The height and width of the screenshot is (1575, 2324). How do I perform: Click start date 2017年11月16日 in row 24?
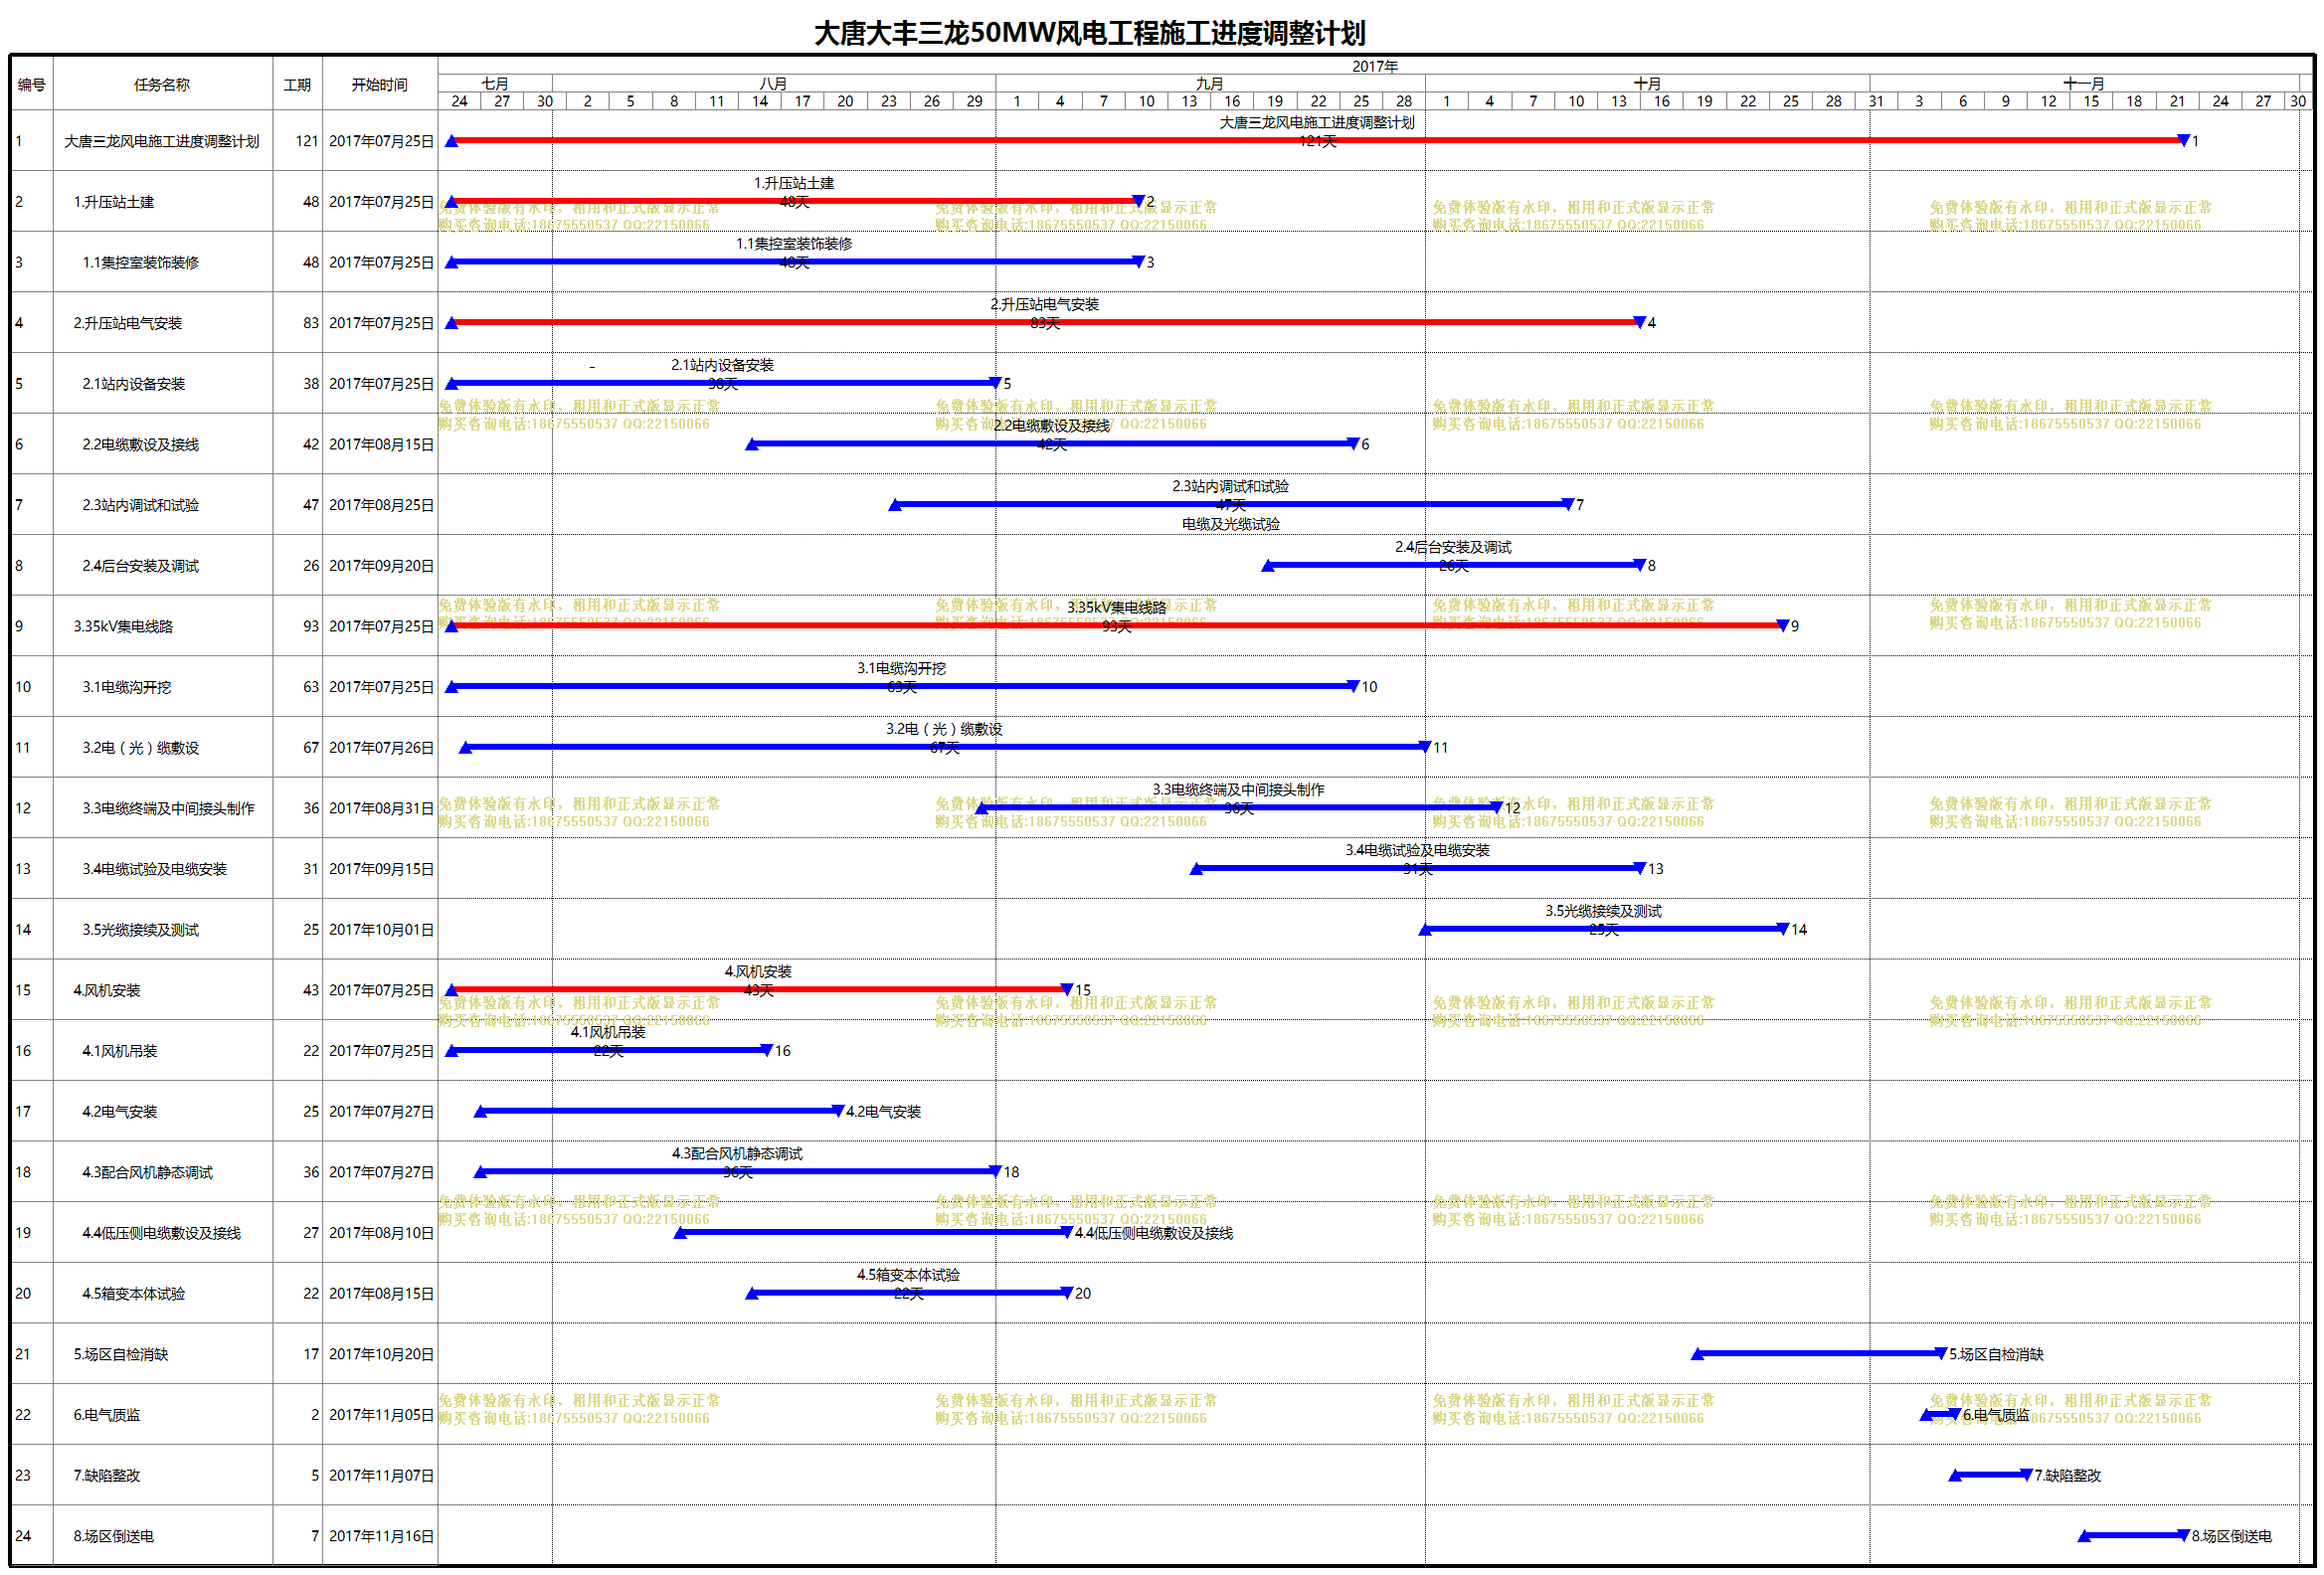pos(381,1536)
